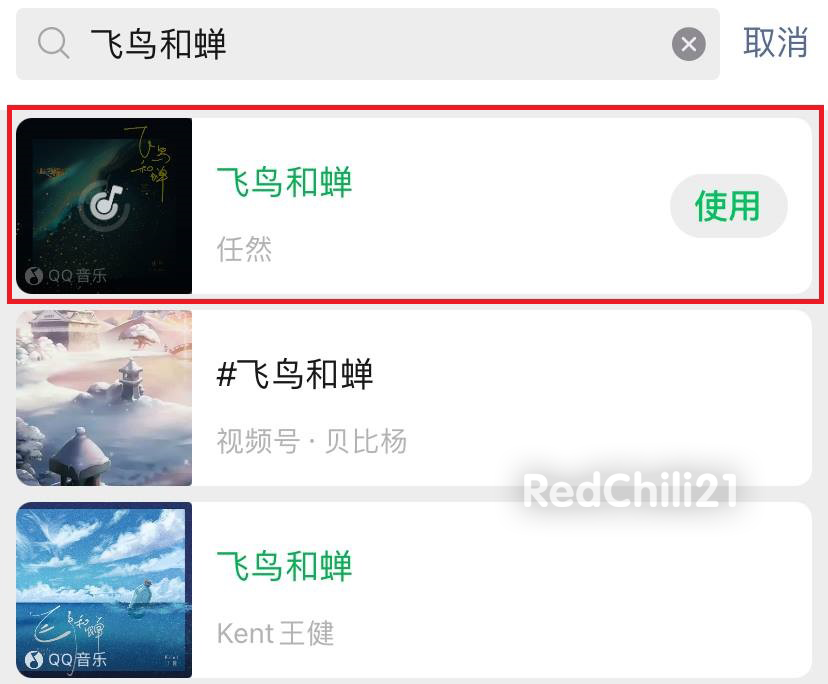Click artist name 任然
Image resolution: width=828 pixels, height=684 pixels.
point(244,249)
